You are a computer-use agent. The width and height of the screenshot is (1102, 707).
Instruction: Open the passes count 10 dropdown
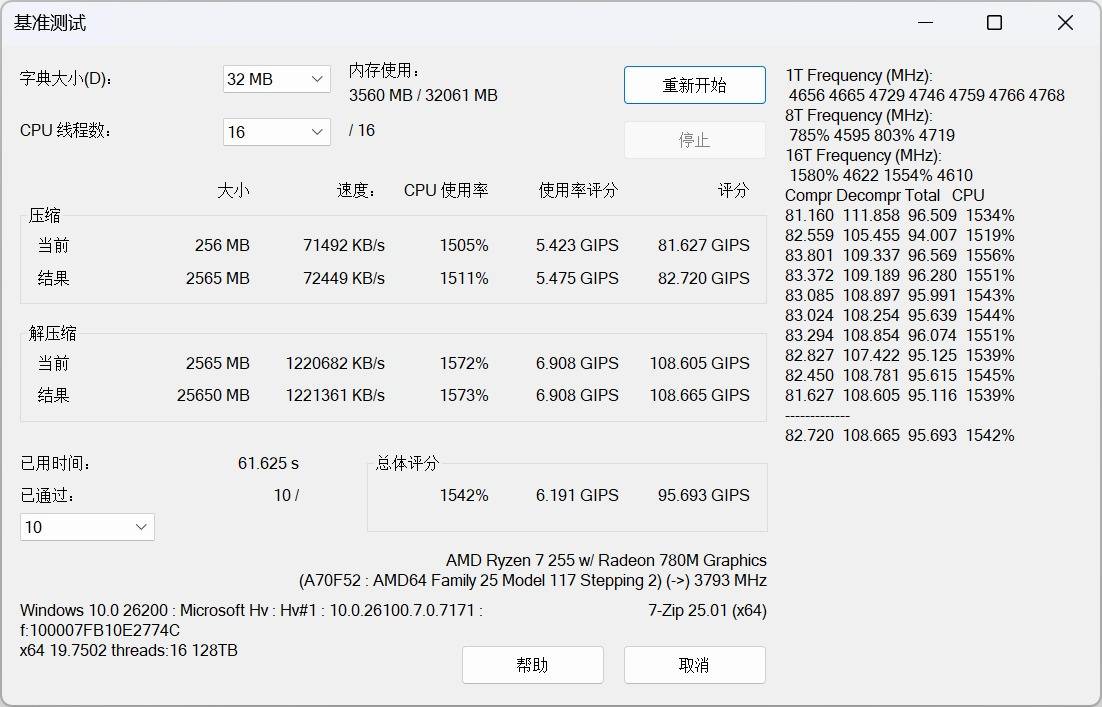pos(87,527)
